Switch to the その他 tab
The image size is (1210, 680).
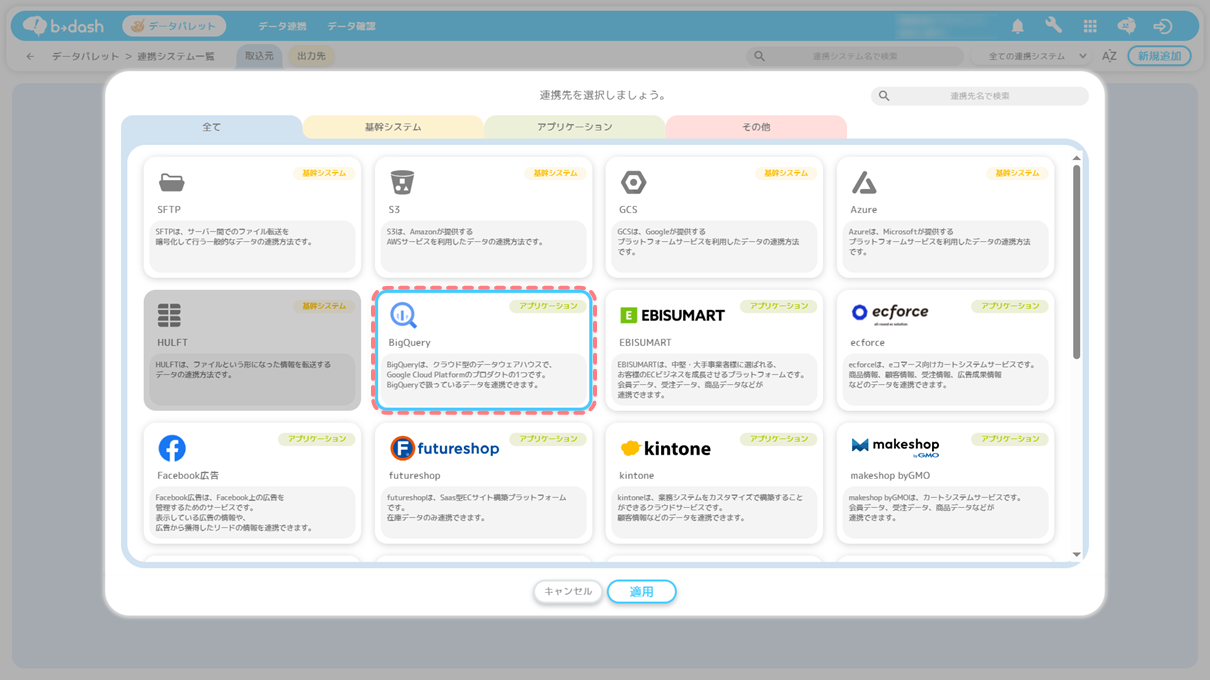[x=756, y=127]
